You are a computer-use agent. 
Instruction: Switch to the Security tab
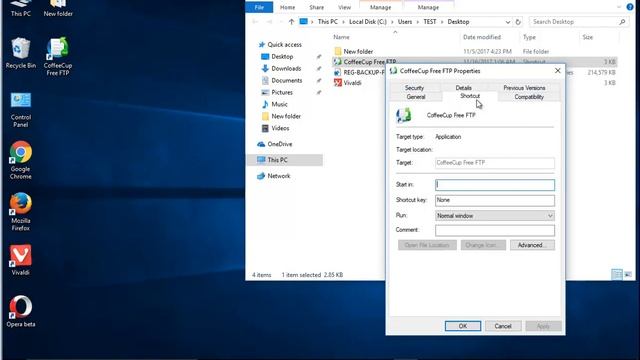(x=414, y=88)
